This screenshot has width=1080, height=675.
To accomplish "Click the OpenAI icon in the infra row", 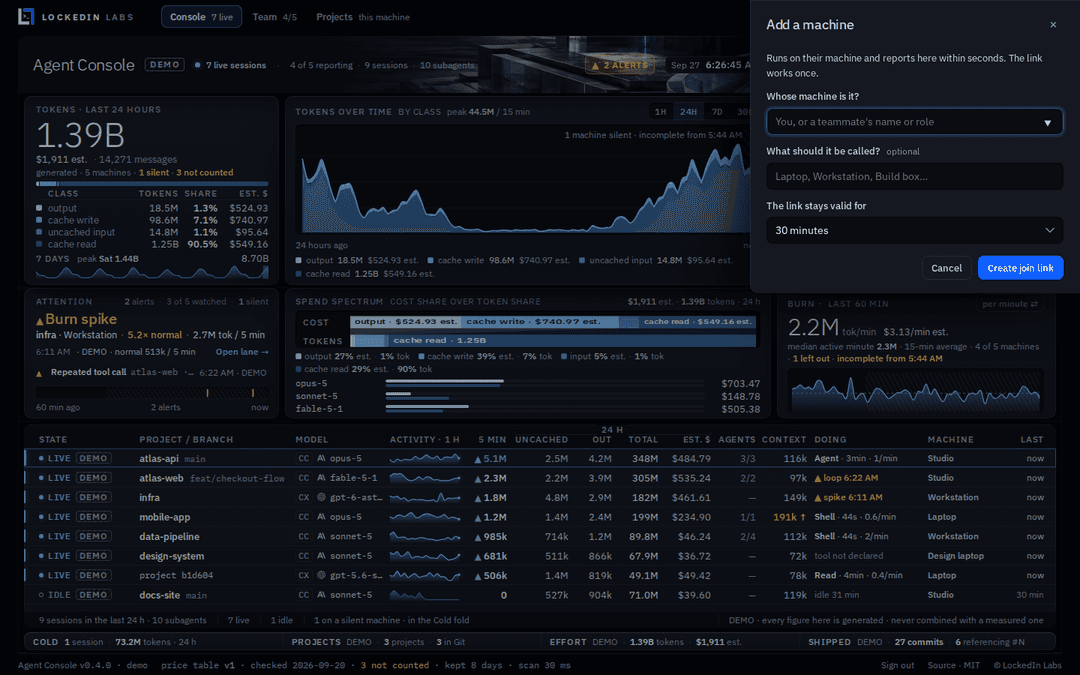I will point(321,497).
